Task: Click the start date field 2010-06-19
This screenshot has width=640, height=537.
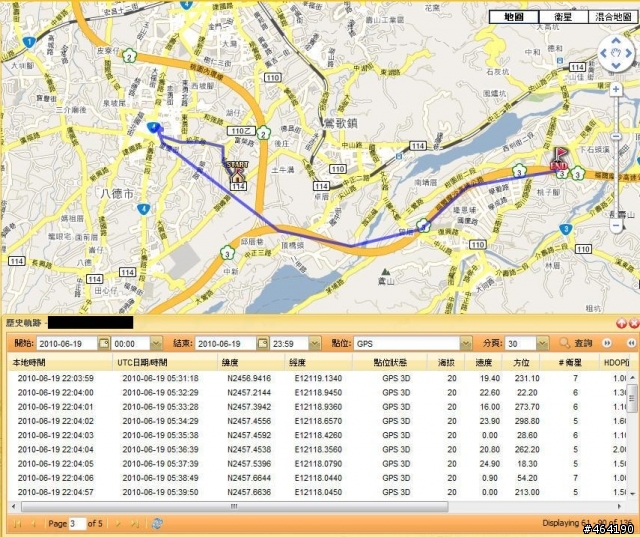Action: [67, 344]
